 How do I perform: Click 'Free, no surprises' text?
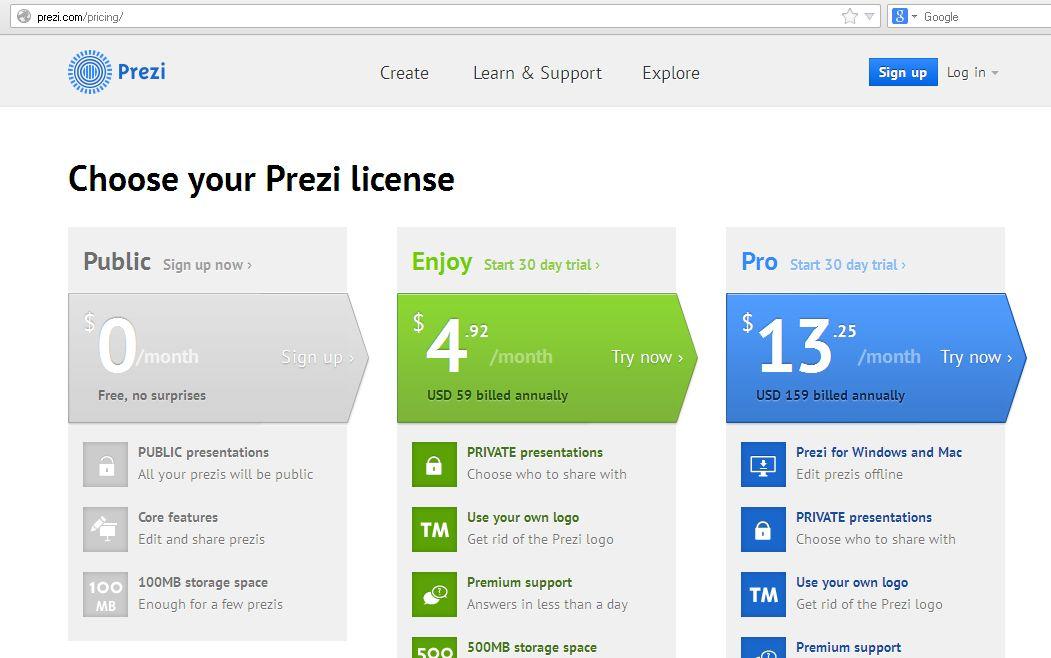151,395
